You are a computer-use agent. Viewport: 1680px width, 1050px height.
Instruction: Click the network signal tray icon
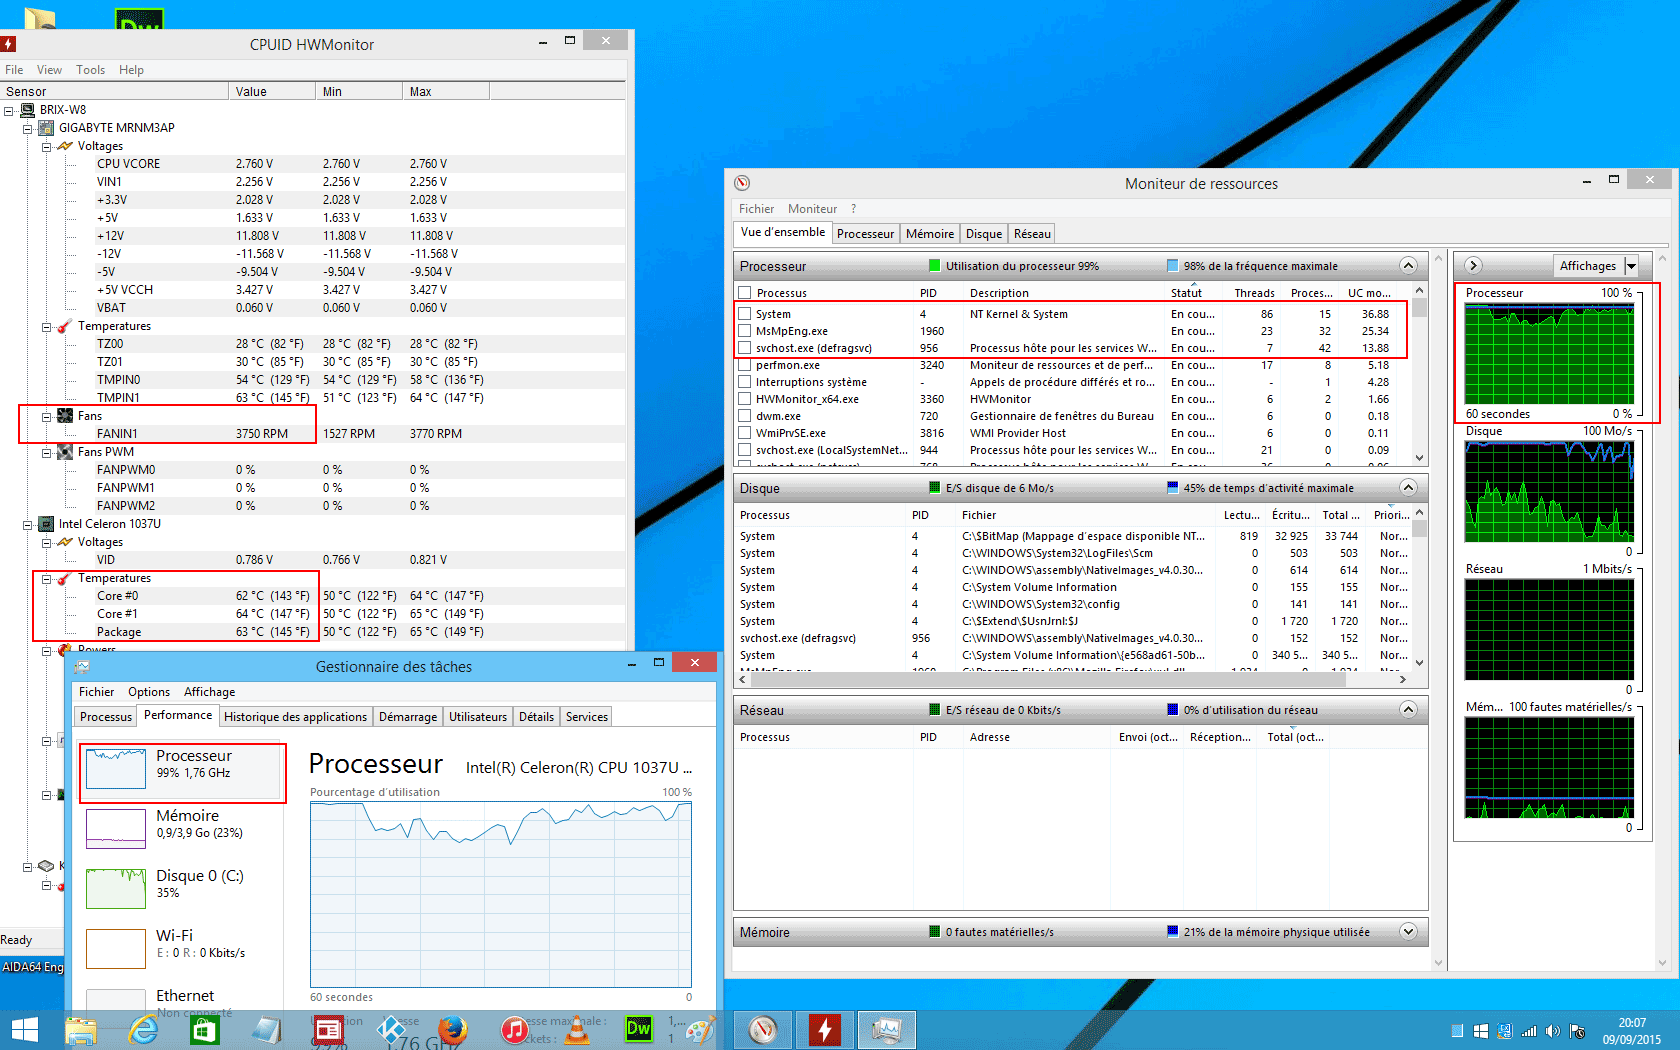tap(1529, 1031)
